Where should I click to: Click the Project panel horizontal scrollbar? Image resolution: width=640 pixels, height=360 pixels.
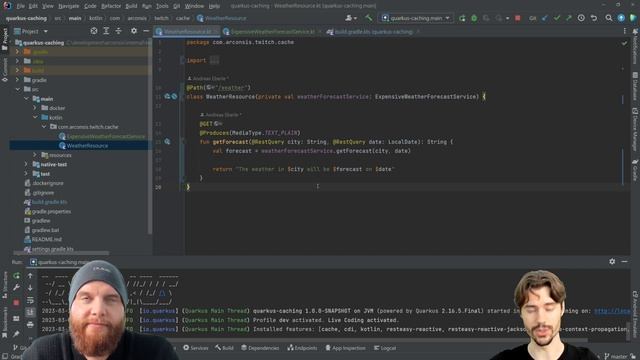(x=61, y=253)
